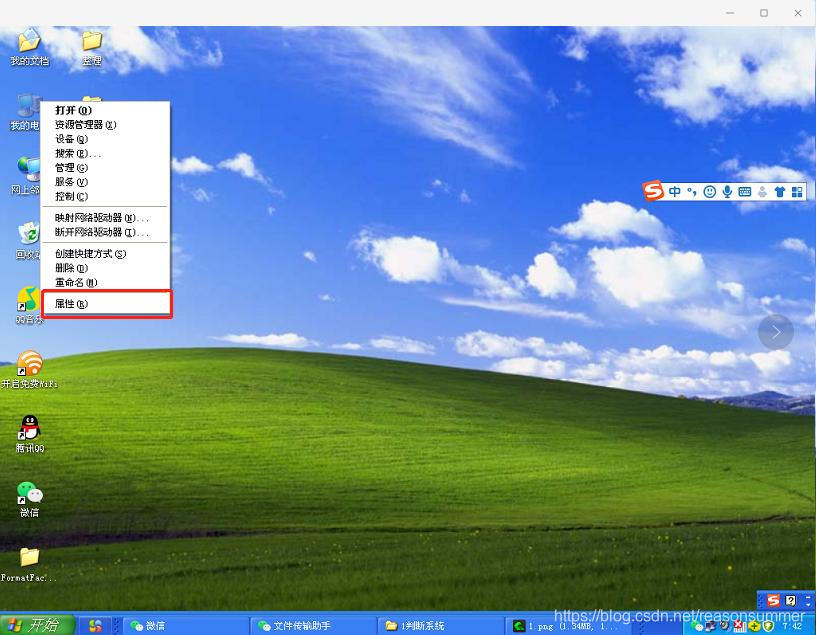Screen dimensions: 816x635
Task: Click the WeChat icon in the system tray
Action: coord(697,626)
